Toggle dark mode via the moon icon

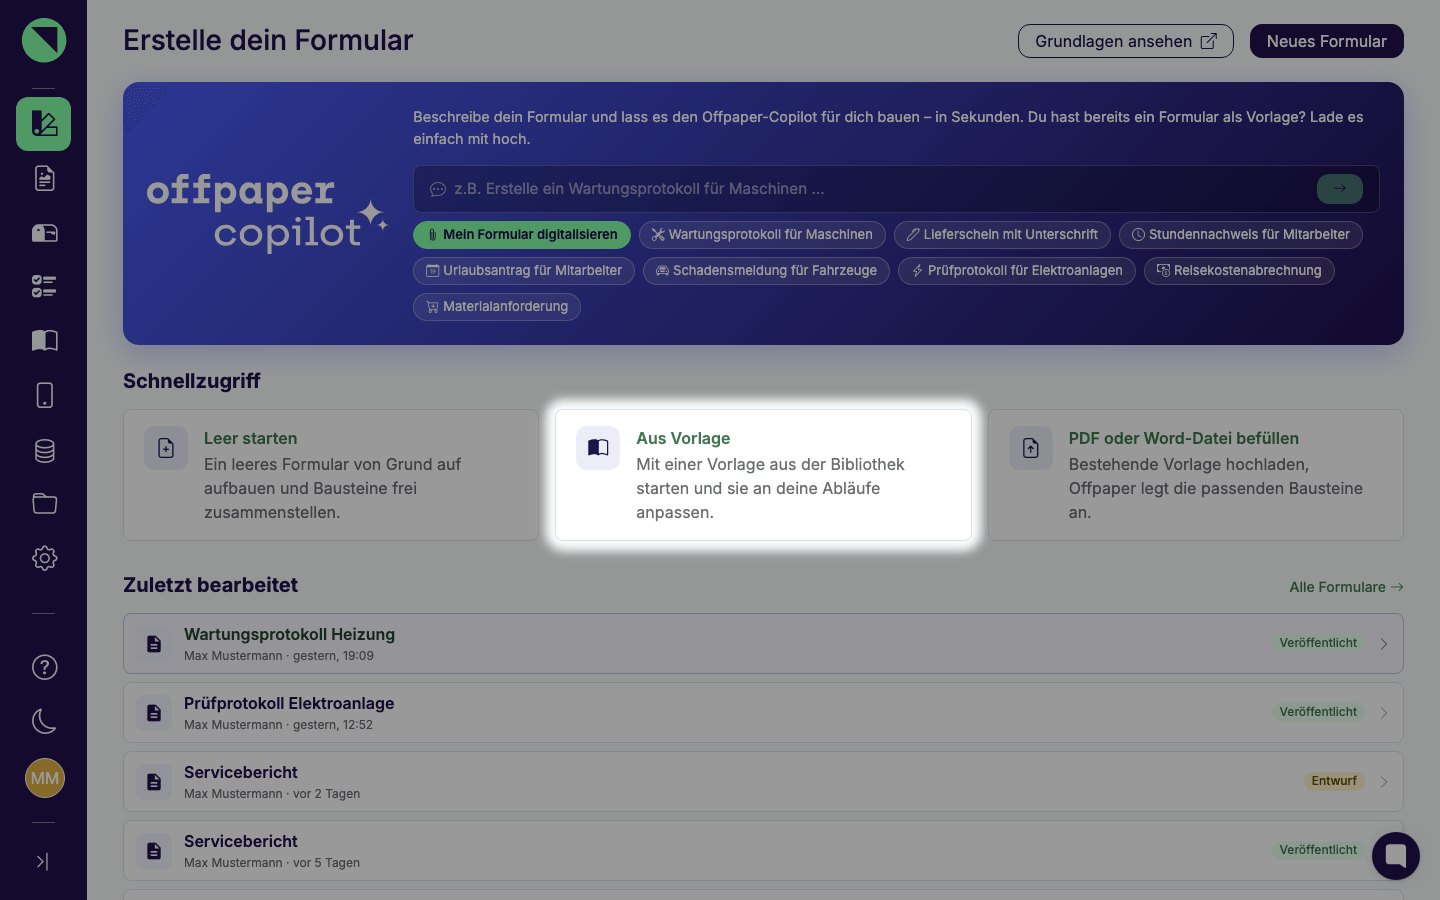coord(44,721)
